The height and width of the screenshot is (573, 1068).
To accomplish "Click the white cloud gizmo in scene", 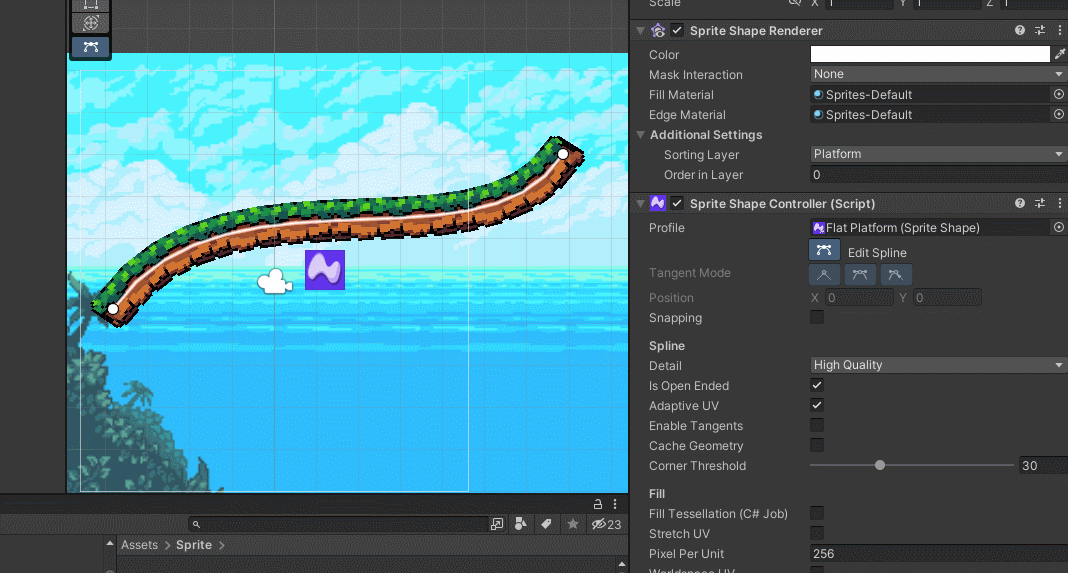I will (x=275, y=281).
